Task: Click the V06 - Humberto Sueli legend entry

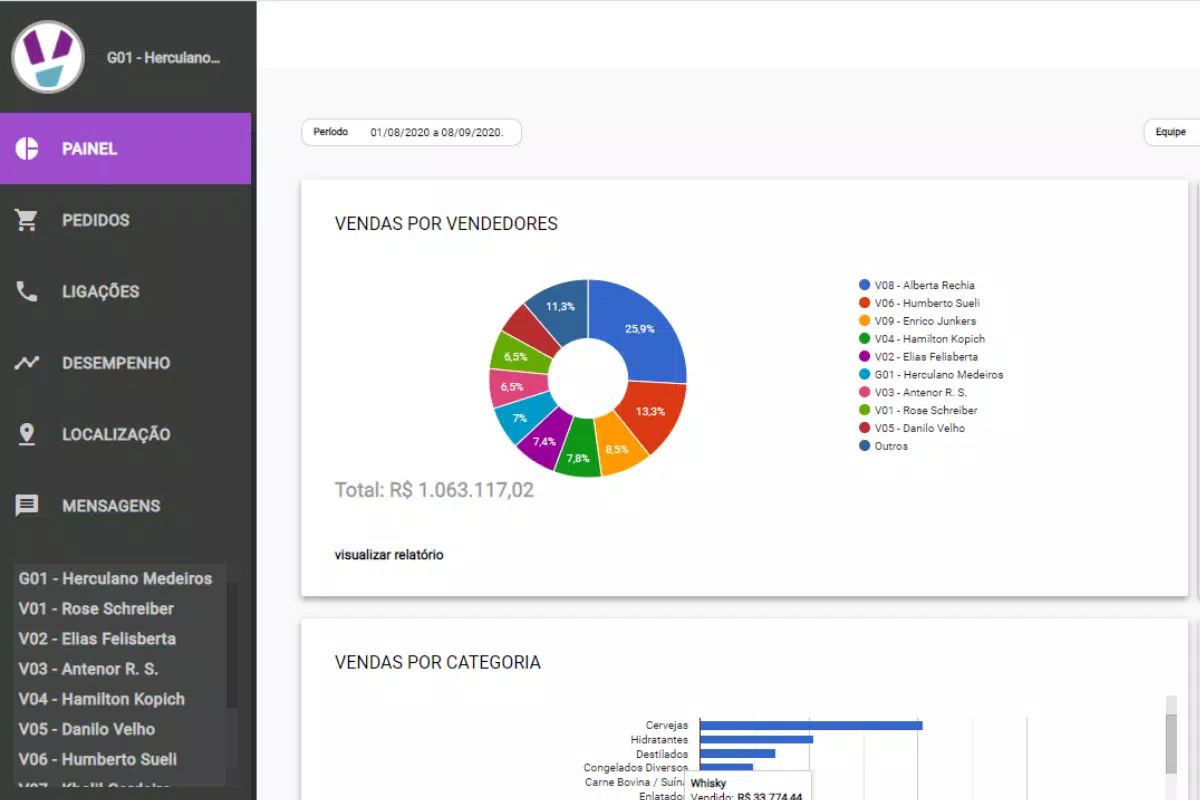Action: coord(926,303)
